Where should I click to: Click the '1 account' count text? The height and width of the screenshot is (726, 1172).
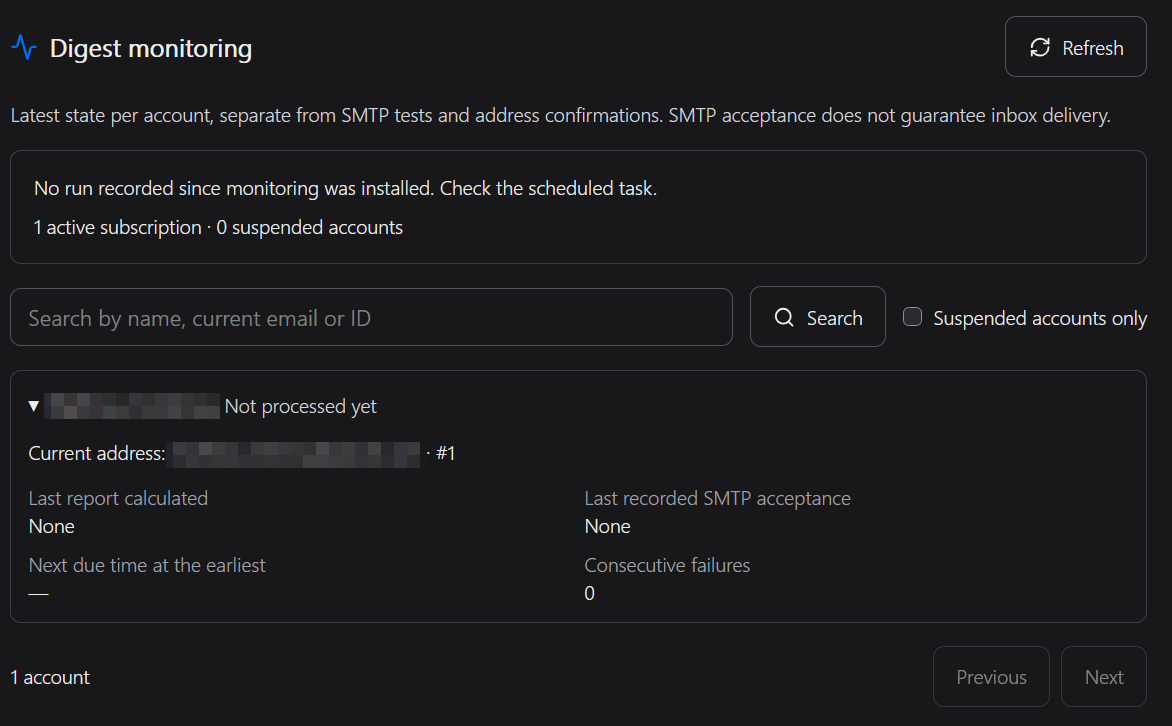[50, 677]
